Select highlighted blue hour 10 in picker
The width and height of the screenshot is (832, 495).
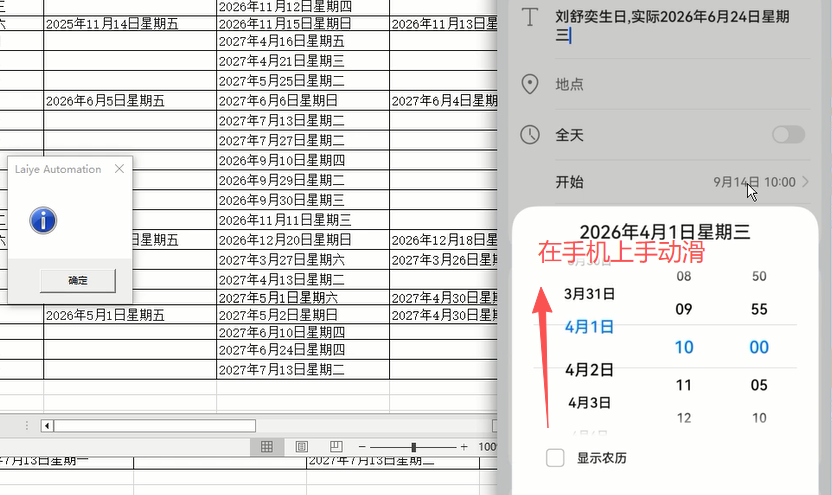(x=684, y=347)
